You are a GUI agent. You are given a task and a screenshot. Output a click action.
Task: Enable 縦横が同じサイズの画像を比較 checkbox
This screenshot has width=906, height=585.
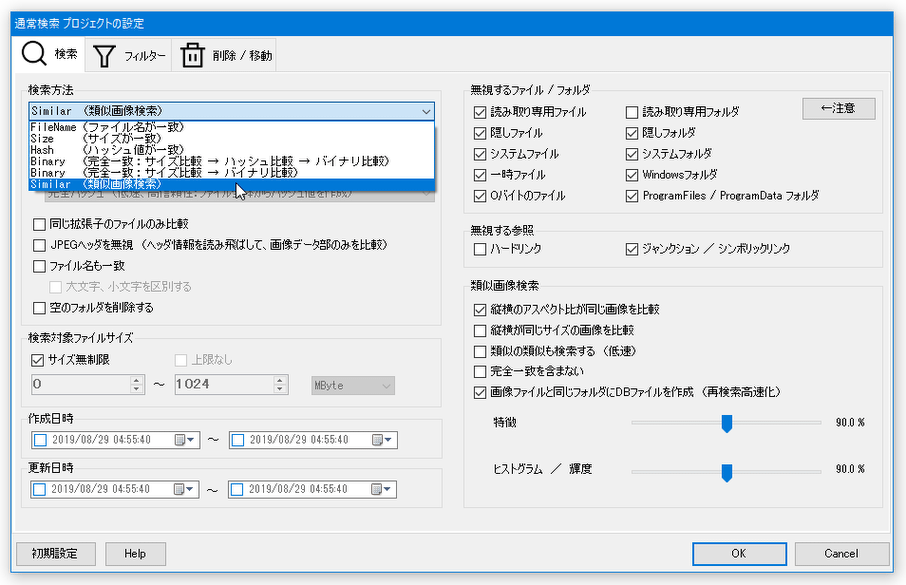tap(480, 331)
